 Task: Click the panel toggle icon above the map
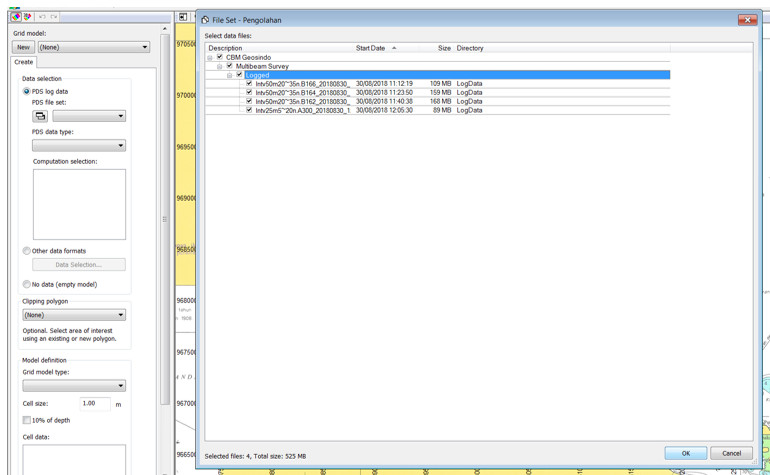coord(183,17)
